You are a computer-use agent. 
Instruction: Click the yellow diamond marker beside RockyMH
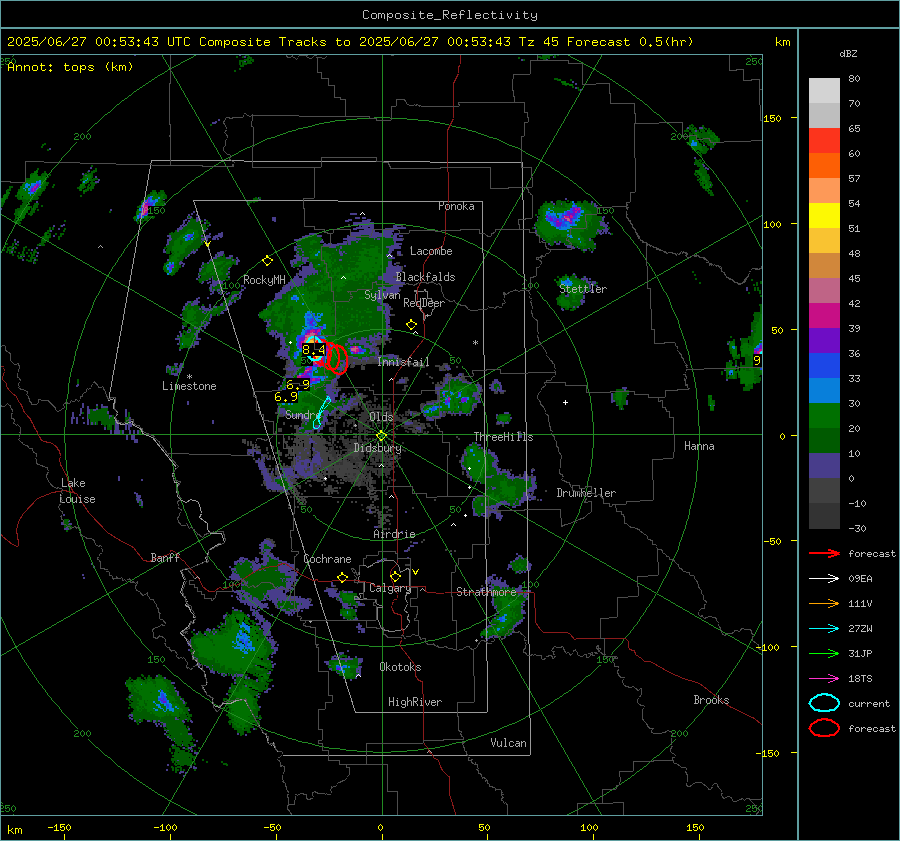coord(267,261)
